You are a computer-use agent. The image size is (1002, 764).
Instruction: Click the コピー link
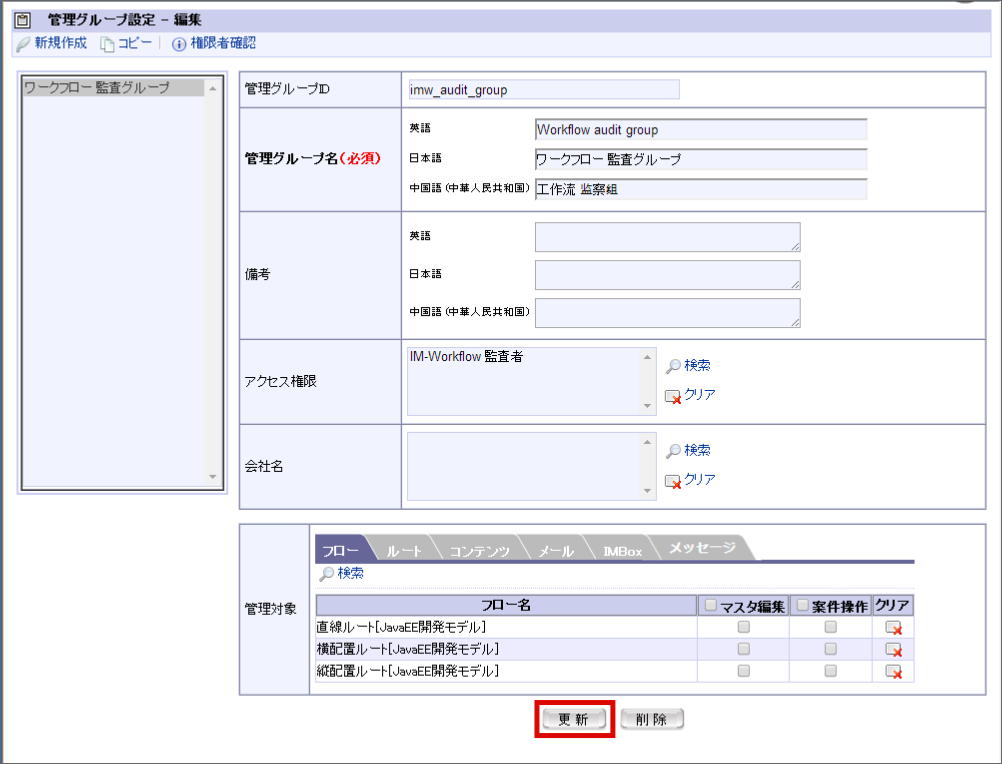[135, 43]
